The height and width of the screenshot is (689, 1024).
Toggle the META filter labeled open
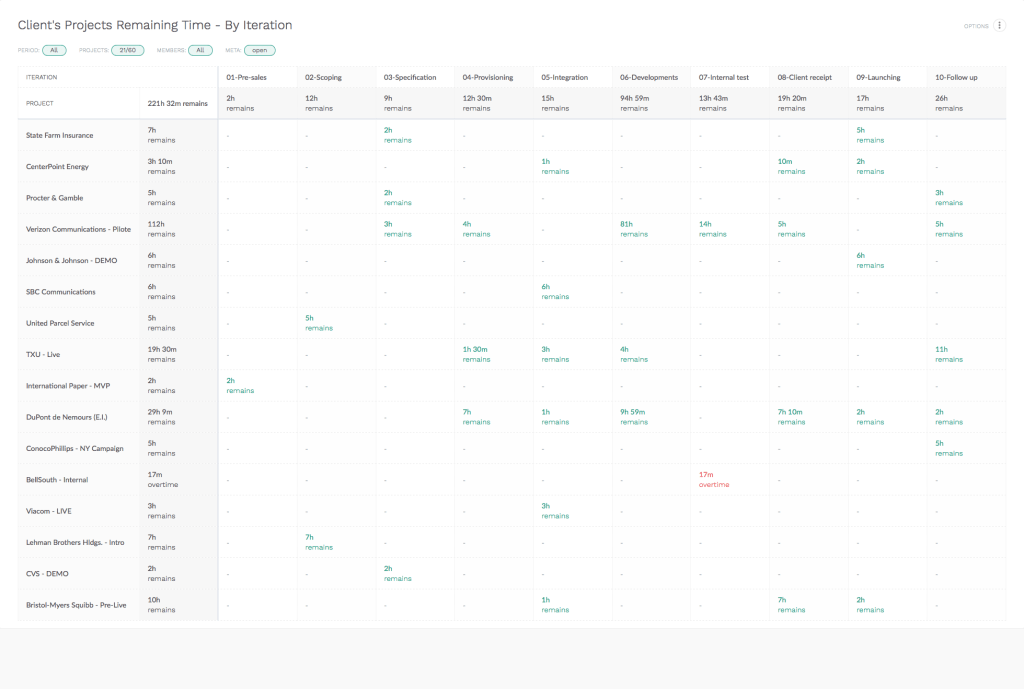pos(259,49)
